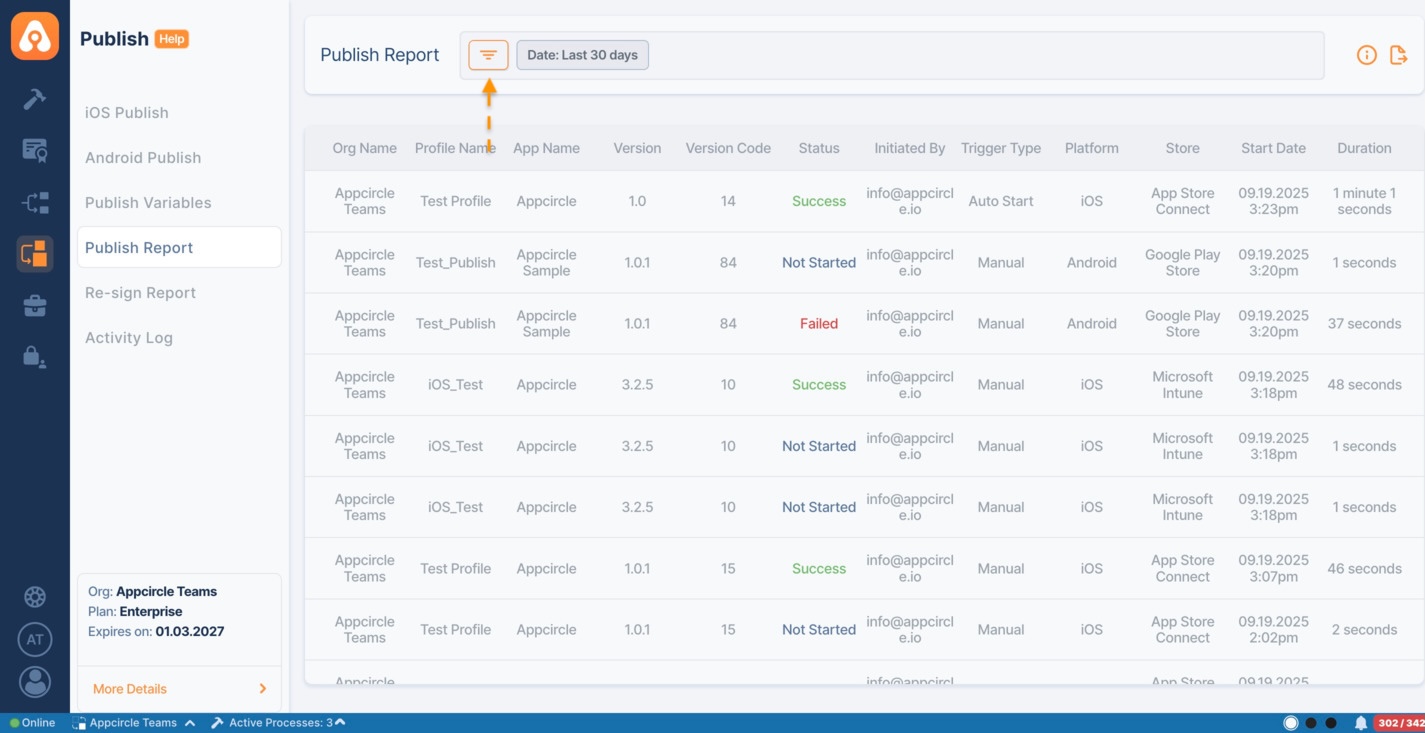Viewport: 1425px width, 733px height.
Task: Select the white theme circle toggle
Action: (x=1291, y=723)
